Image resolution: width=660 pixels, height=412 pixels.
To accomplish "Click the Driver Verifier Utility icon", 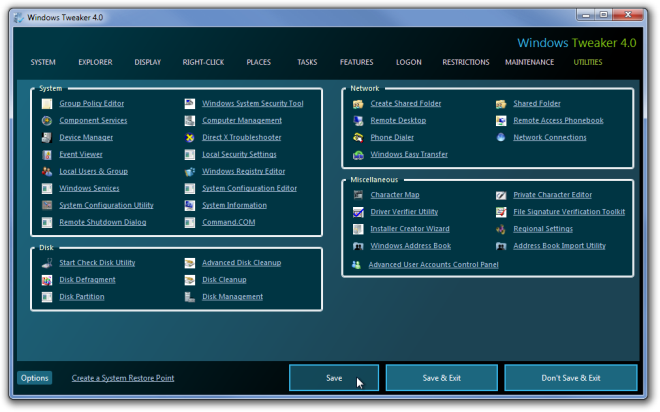I will (x=358, y=212).
